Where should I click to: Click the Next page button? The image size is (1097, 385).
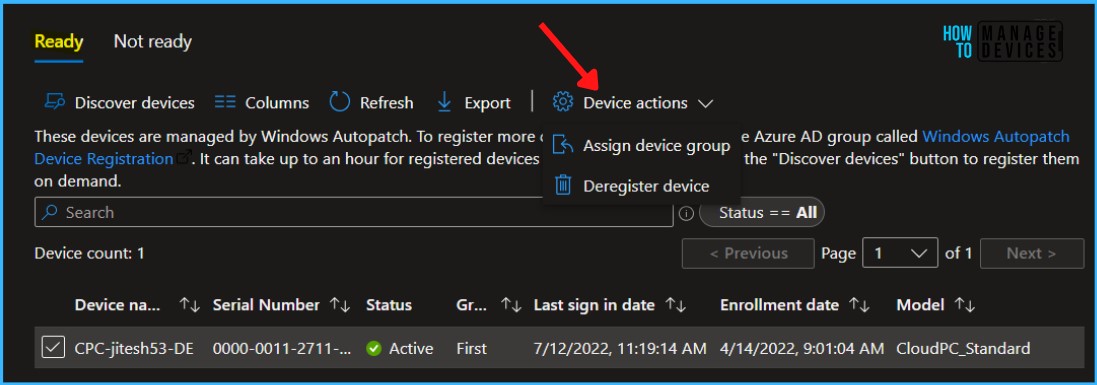pyautogui.click(x=1032, y=253)
